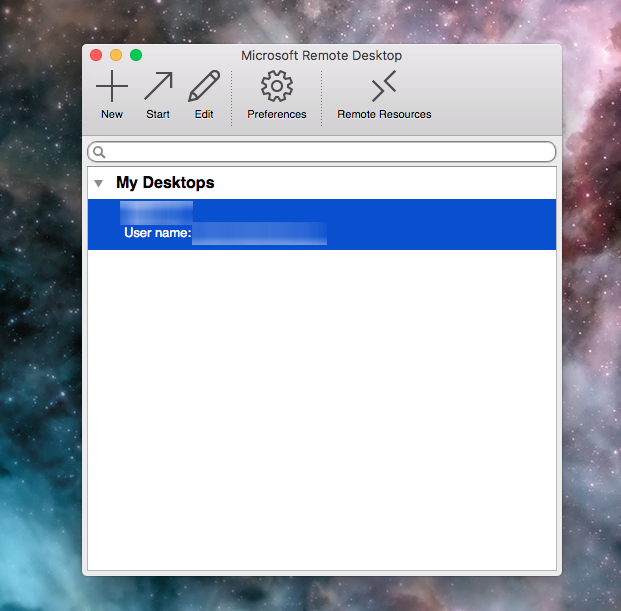Minimize the Microsoft Remote Desktop window

click(116, 55)
